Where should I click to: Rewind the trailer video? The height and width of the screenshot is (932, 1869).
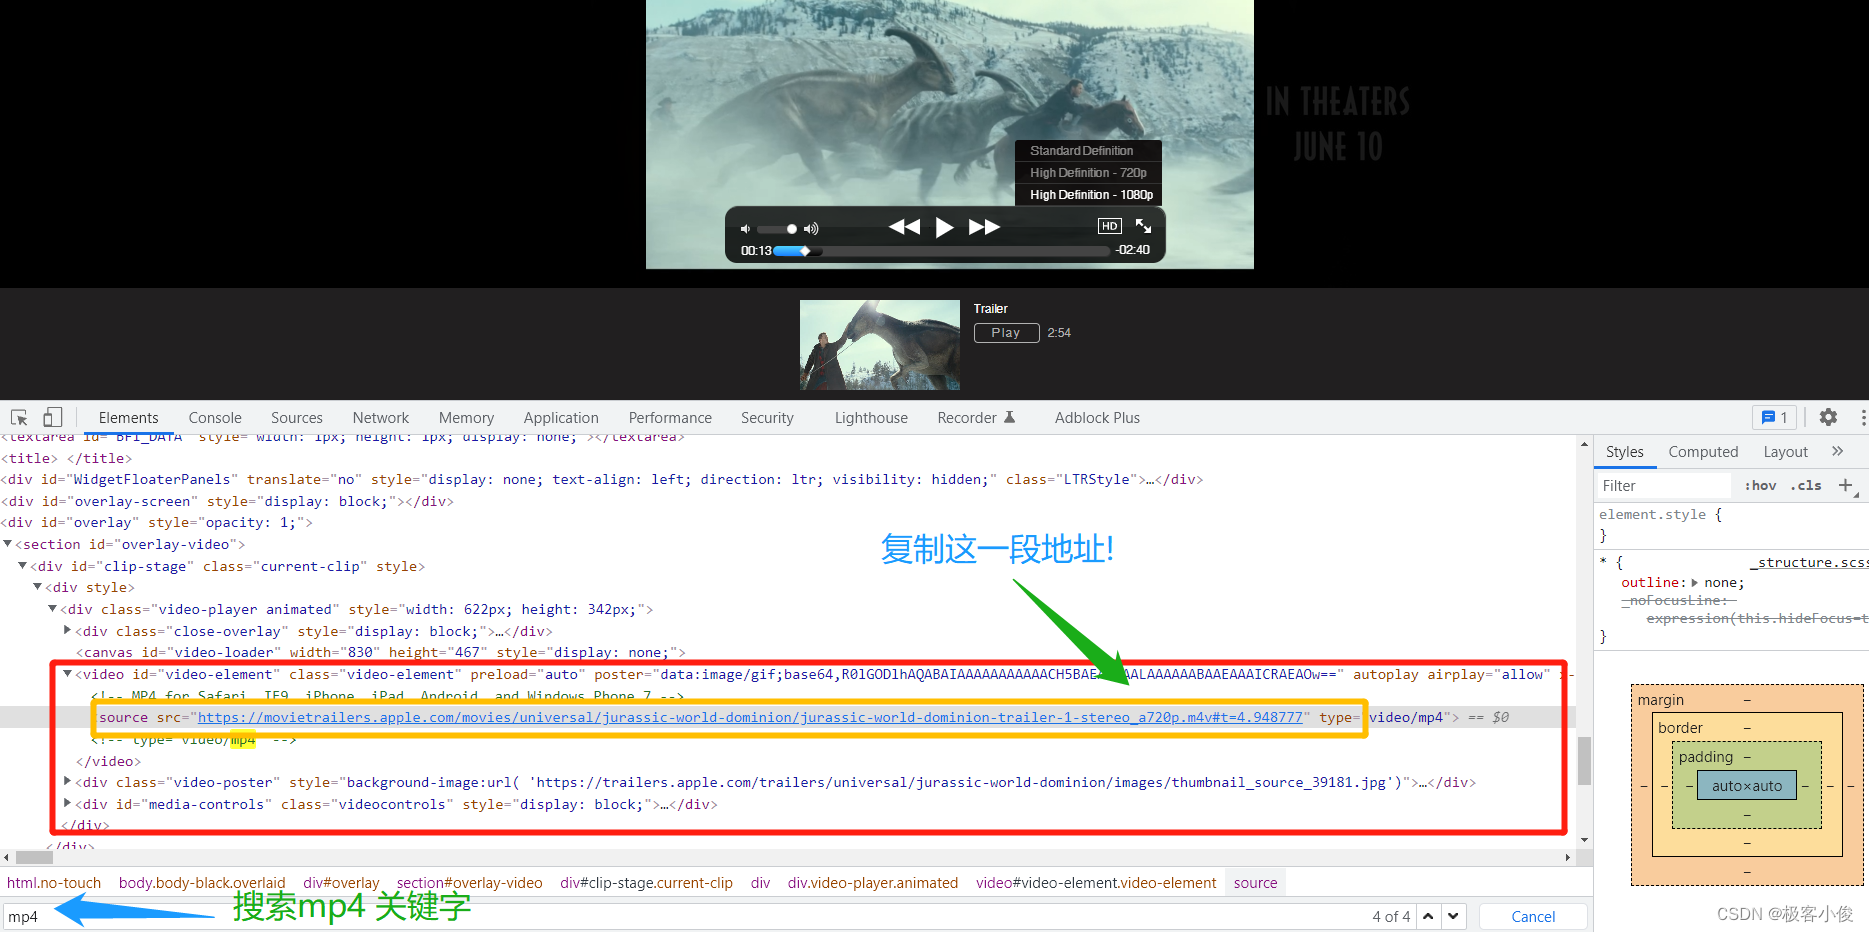[904, 227]
